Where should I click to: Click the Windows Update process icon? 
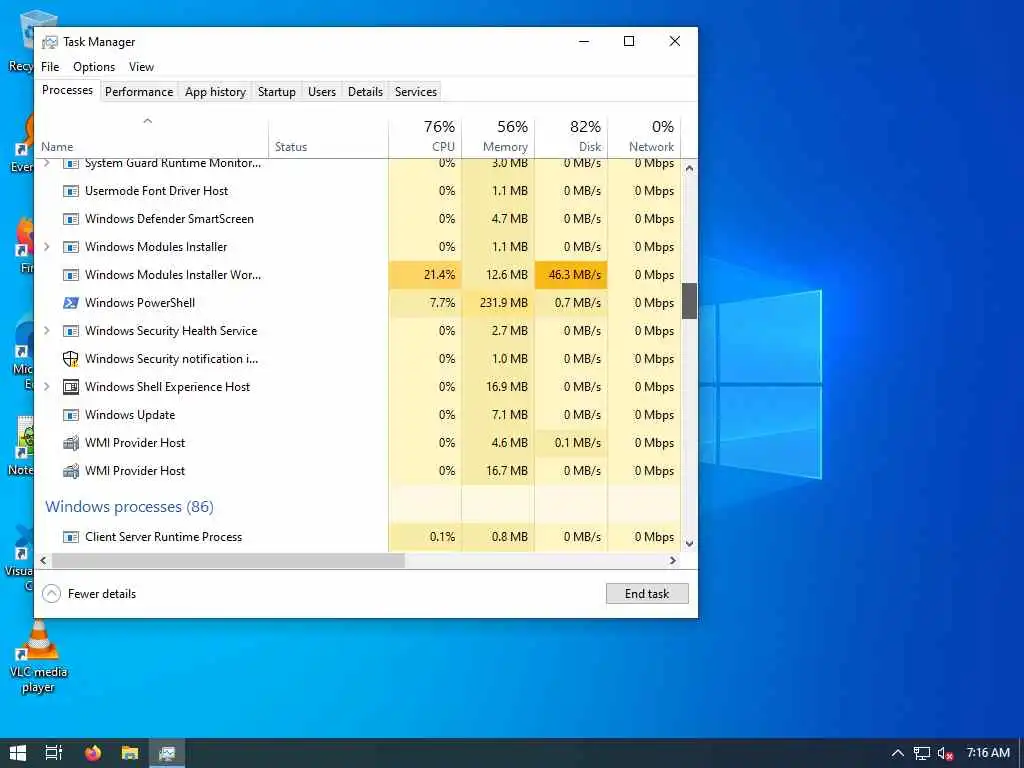click(71, 415)
